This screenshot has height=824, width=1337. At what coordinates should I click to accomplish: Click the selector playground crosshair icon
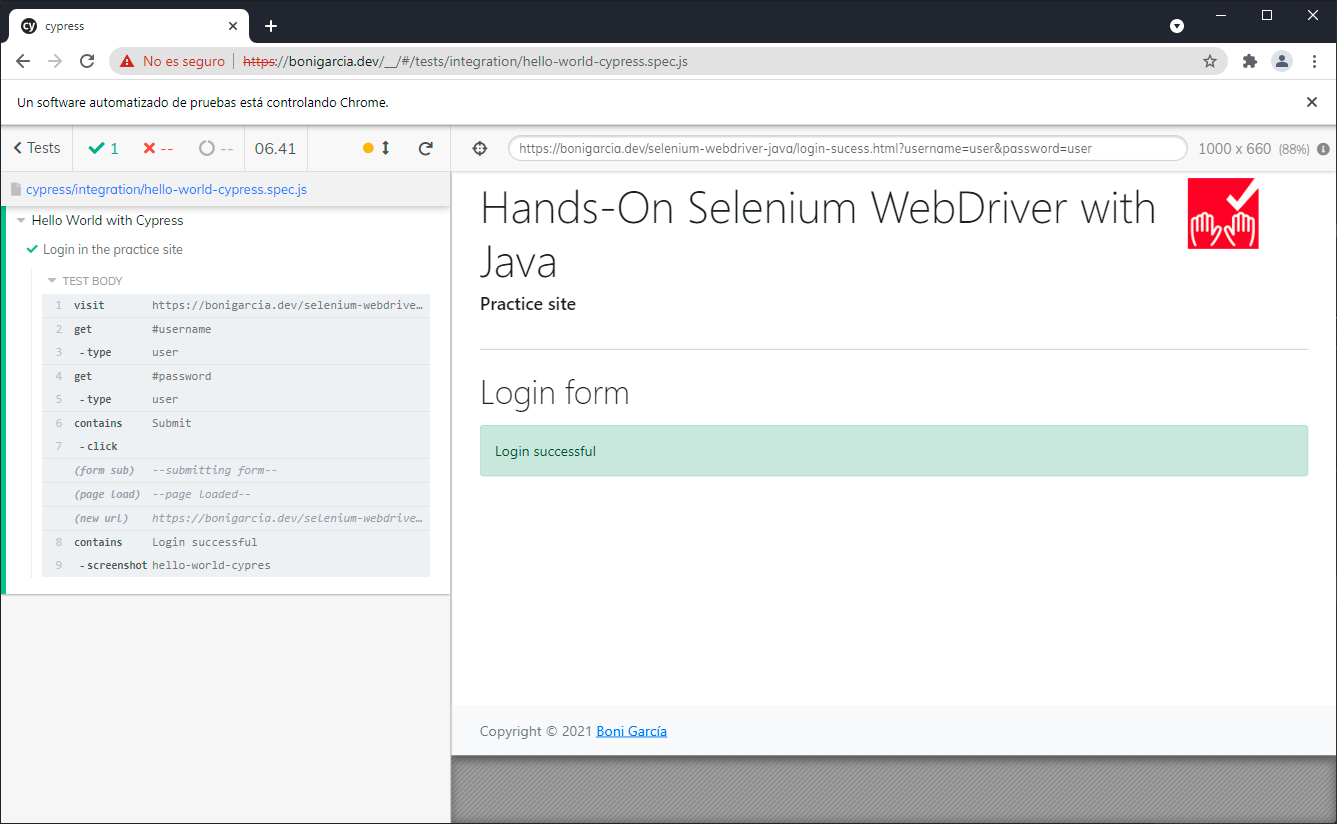[479, 149]
